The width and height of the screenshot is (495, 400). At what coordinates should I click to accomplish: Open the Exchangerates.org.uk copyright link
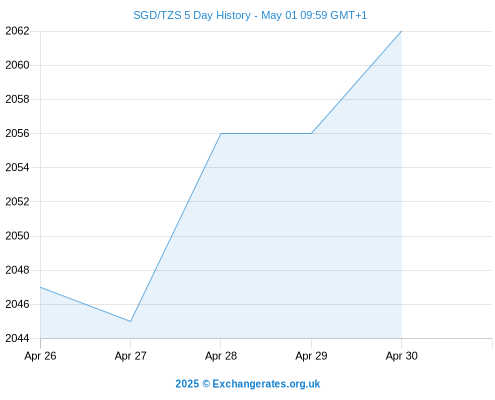248,384
